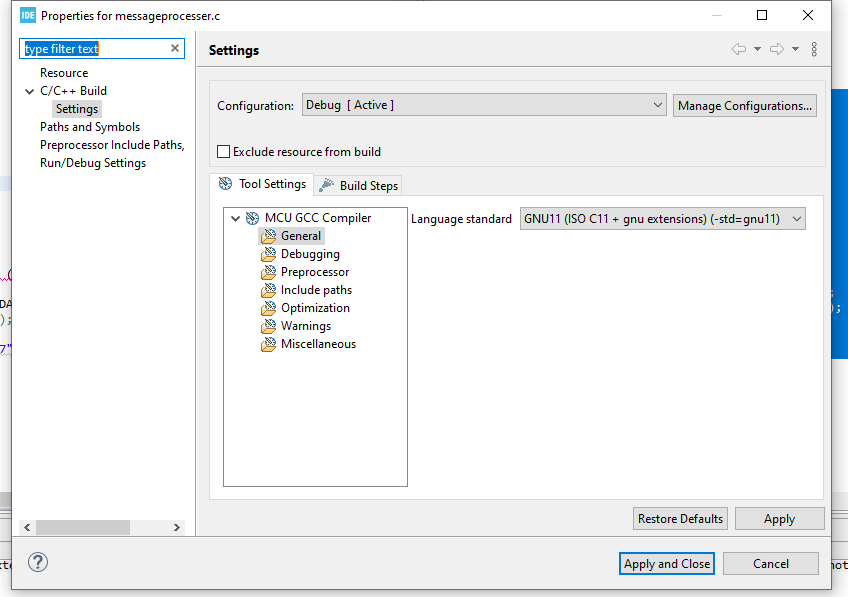The image size is (848, 597).
Task: Click the Include paths folder icon
Action: click(268, 290)
